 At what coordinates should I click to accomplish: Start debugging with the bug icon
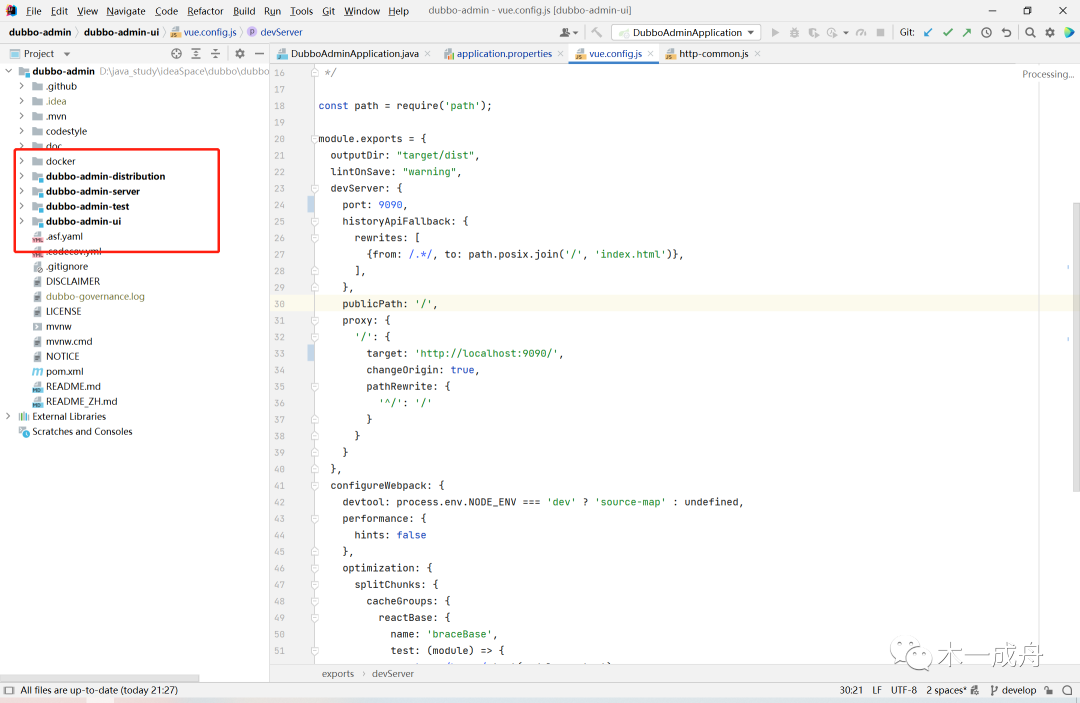point(794,32)
